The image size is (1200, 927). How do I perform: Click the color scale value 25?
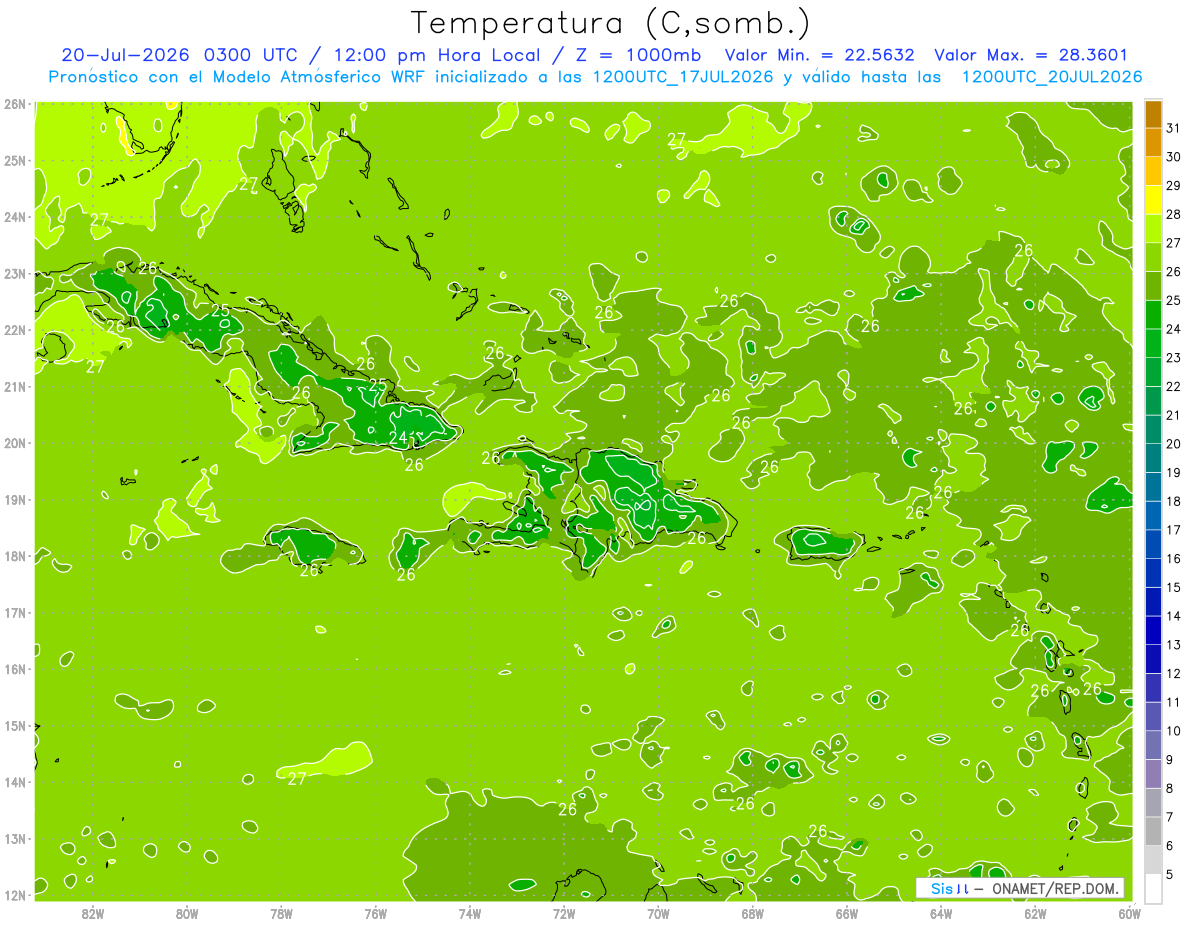[1173, 300]
